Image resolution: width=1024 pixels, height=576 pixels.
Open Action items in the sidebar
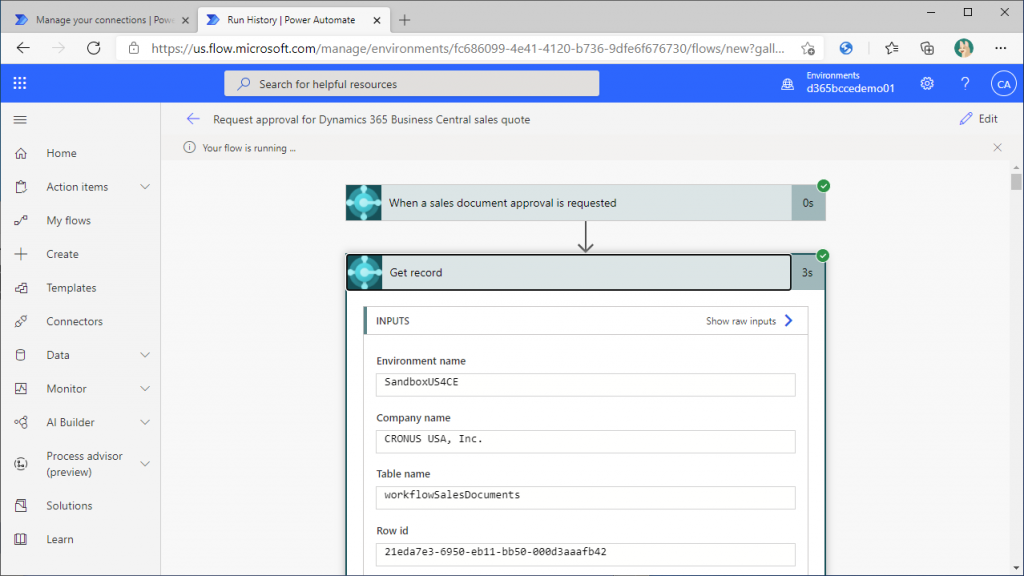(x=77, y=187)
